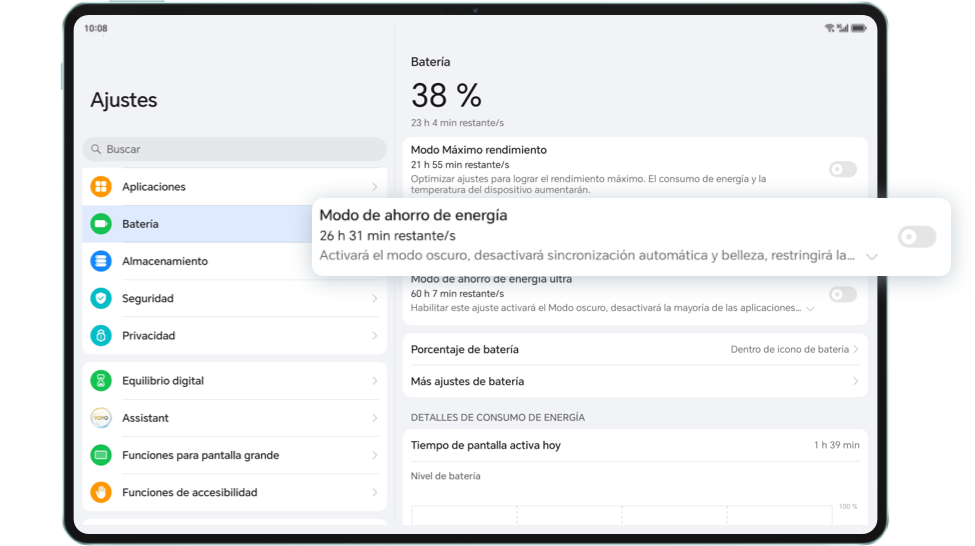Click the Funciones para pantalla grande icon
Screen dimensions: 975x546
pos(101,455)
